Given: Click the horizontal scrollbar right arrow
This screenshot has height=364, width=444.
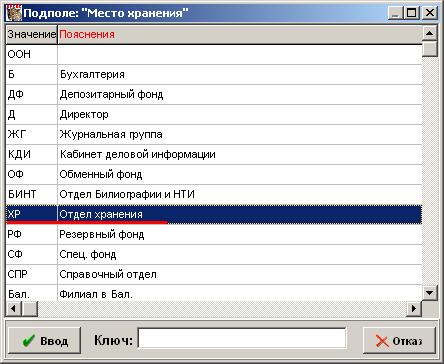Looking at the screenshot, I should (x=414, y=308).
